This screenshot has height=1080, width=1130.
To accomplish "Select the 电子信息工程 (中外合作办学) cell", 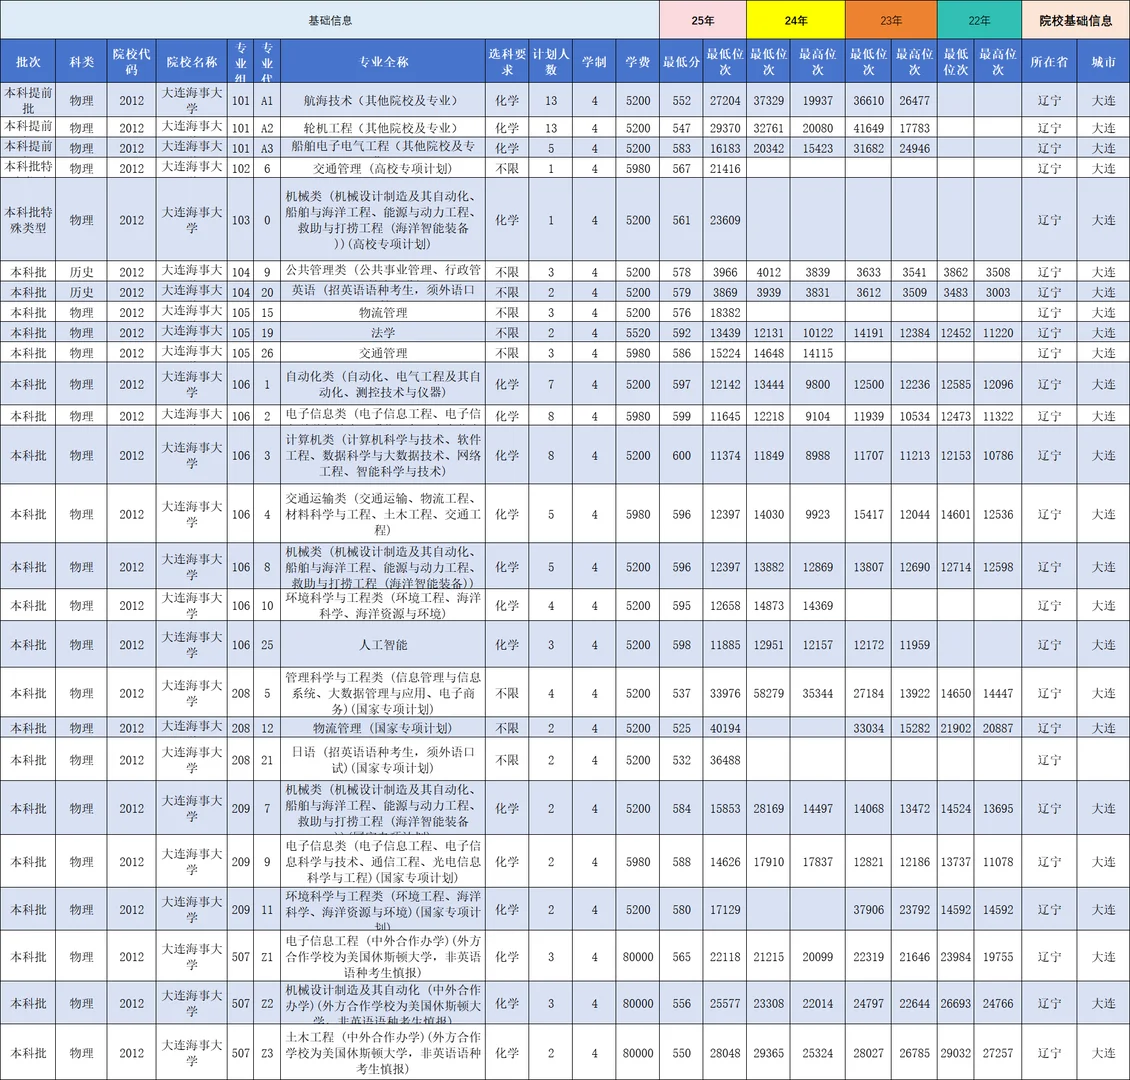I will click(x=383, y=956).
